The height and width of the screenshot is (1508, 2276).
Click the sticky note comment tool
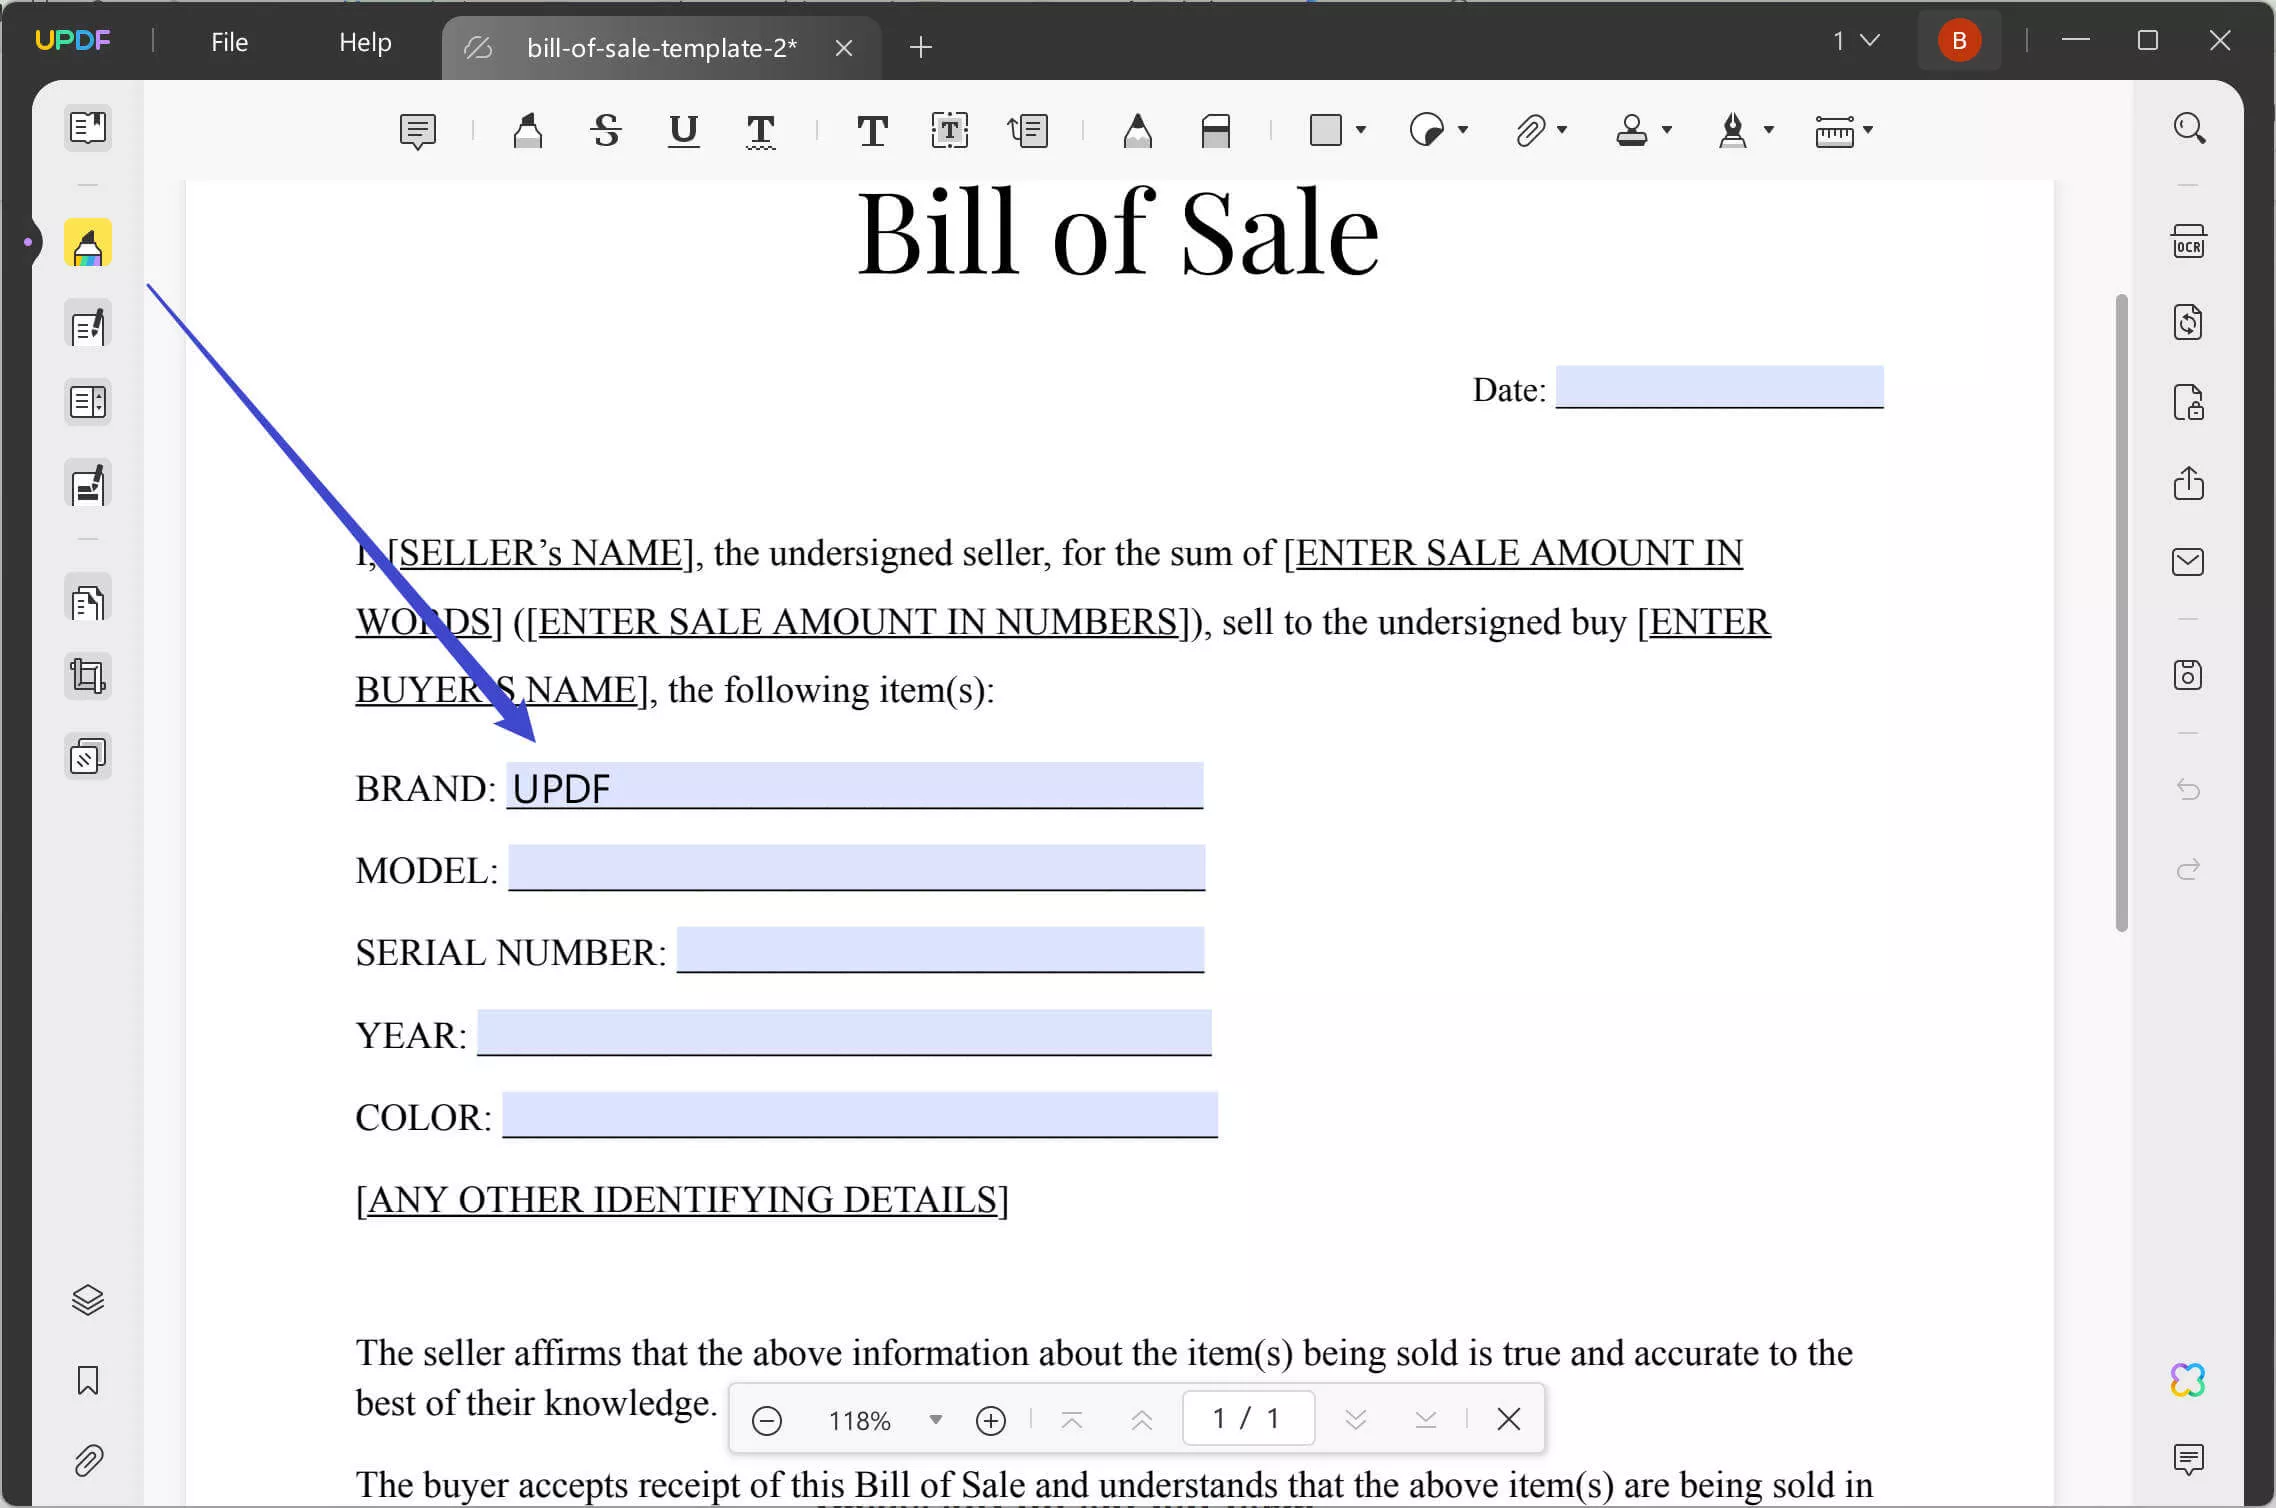click(x=417, y=131)
